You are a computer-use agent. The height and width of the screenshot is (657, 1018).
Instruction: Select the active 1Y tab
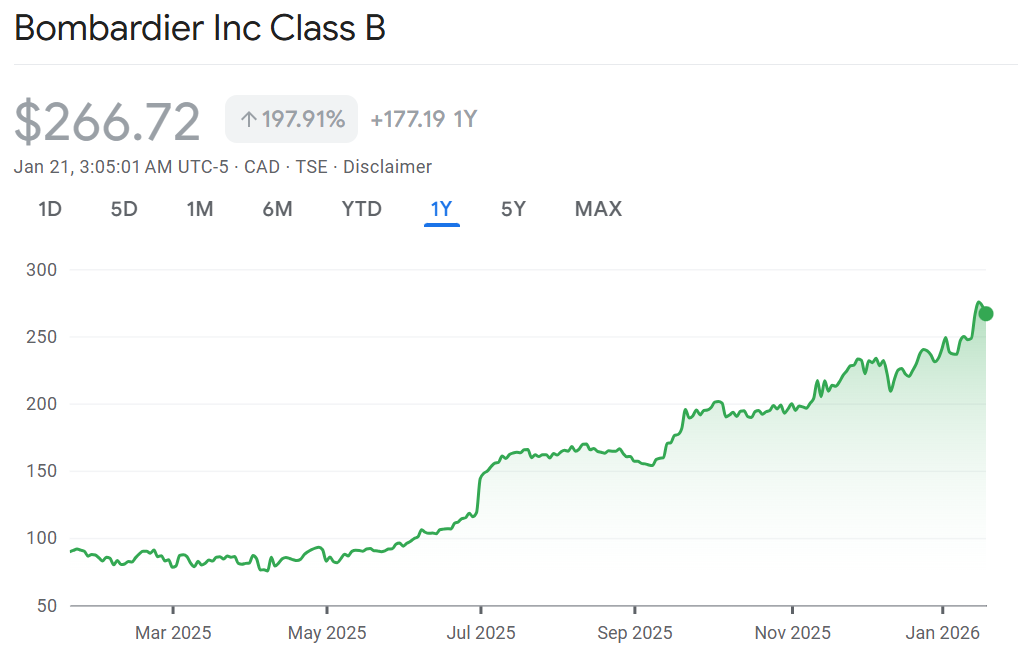click(x=441, y=209)
